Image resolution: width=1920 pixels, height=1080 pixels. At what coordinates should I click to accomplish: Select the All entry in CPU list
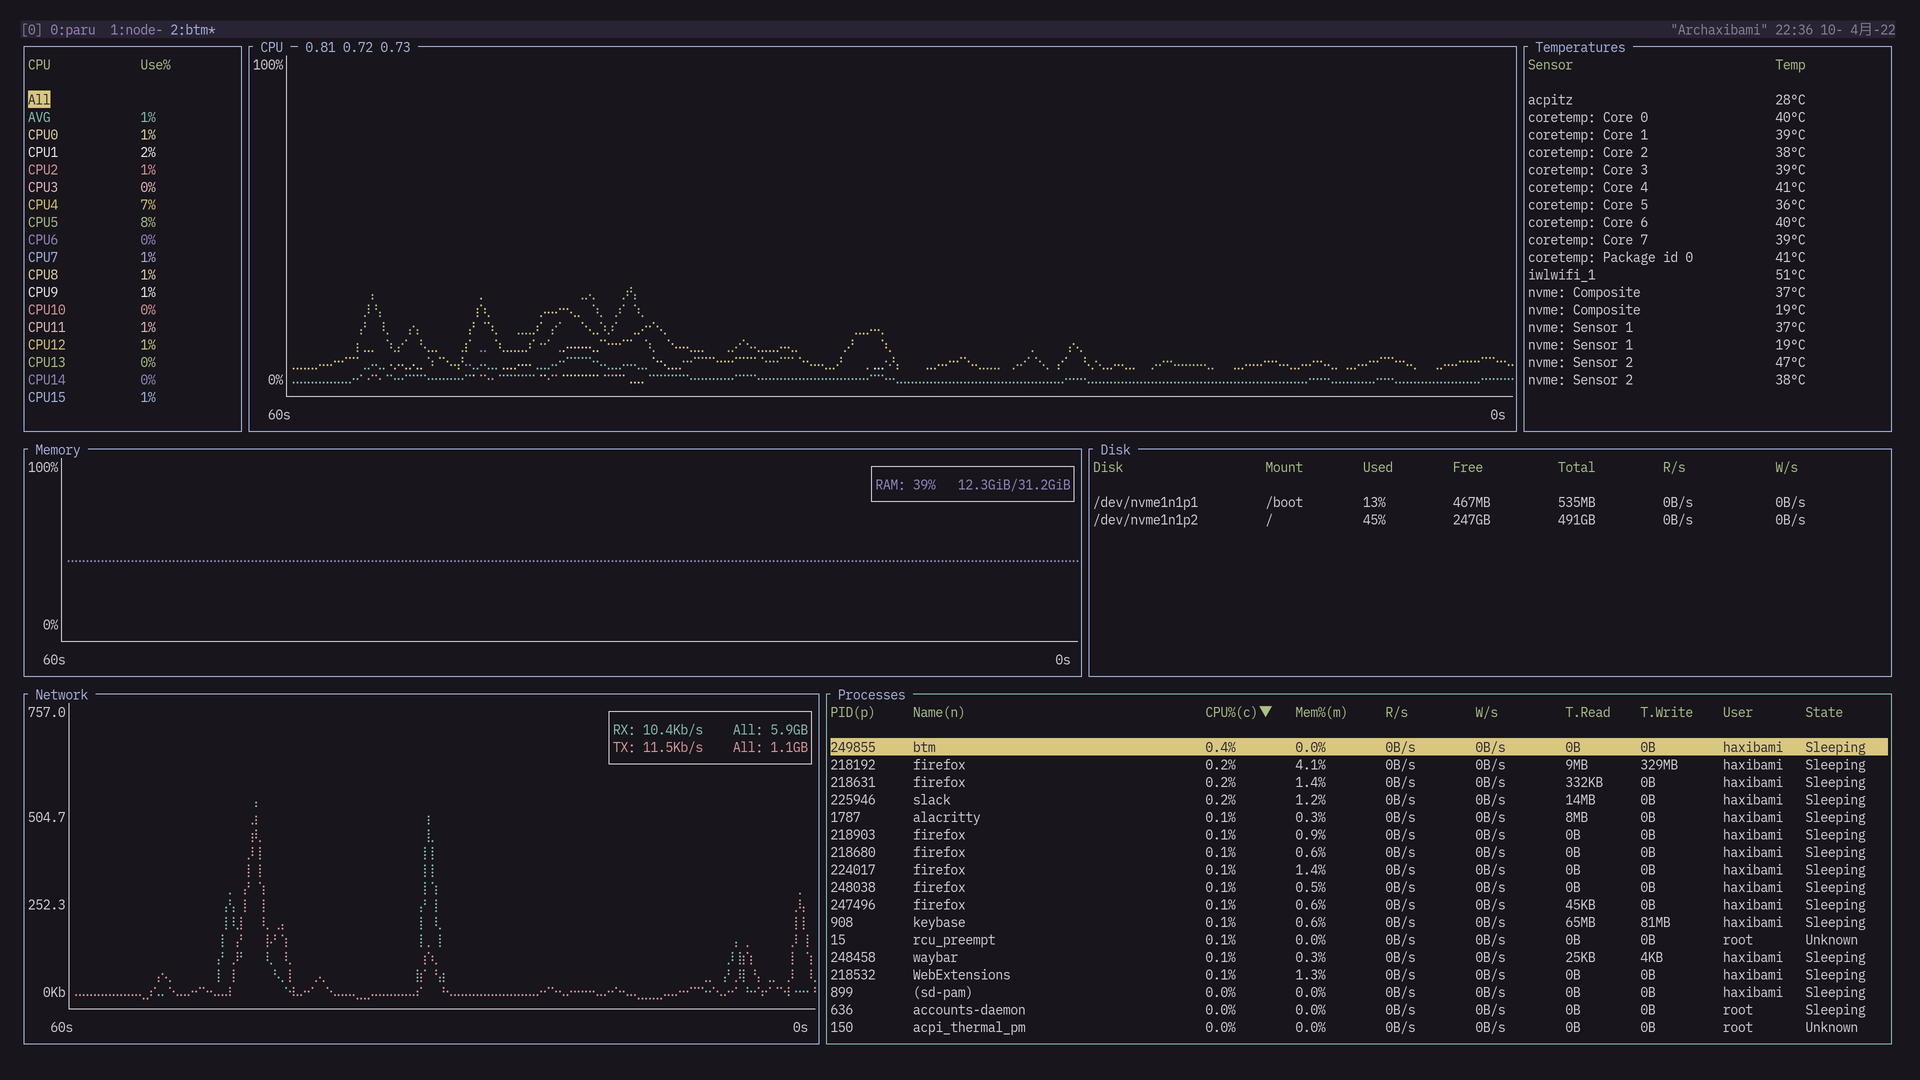(x=39, y=100)
